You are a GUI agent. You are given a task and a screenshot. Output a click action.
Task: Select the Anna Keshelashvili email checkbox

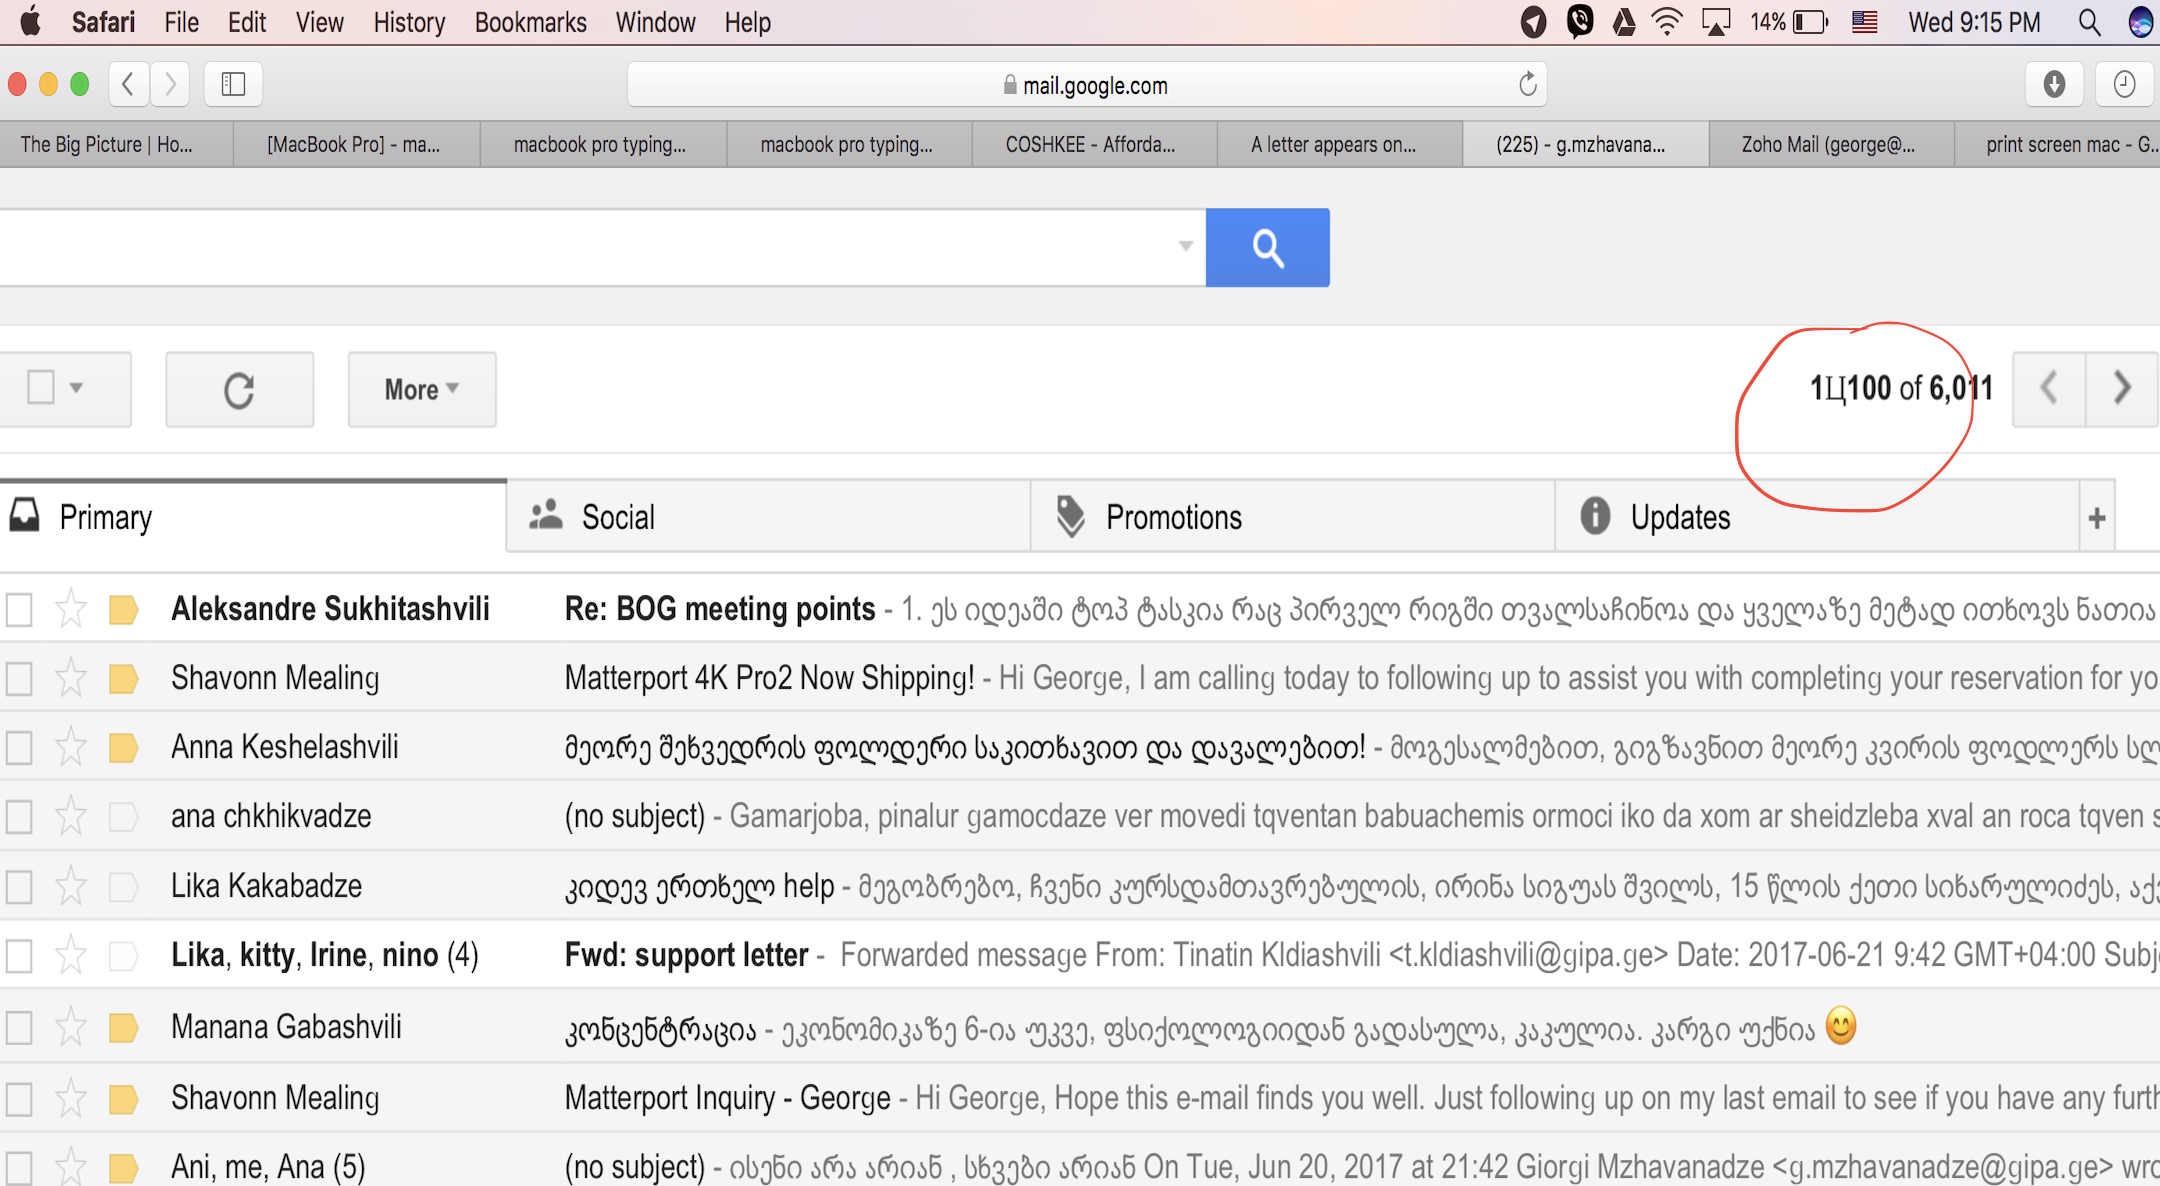[20, 748]
